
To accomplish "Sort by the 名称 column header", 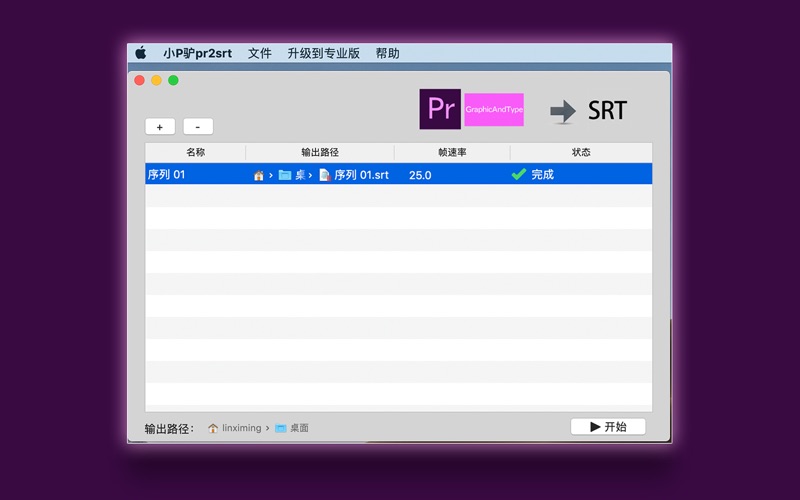I will click(195, 152).
